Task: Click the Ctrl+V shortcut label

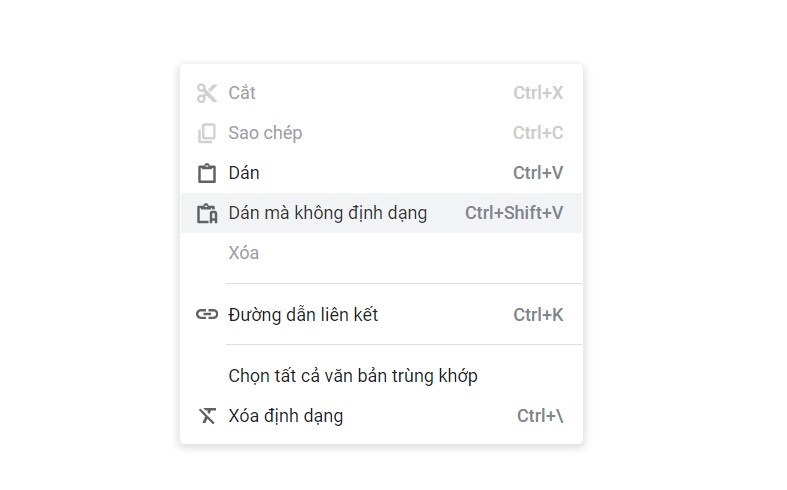Action: pos(538,173)
